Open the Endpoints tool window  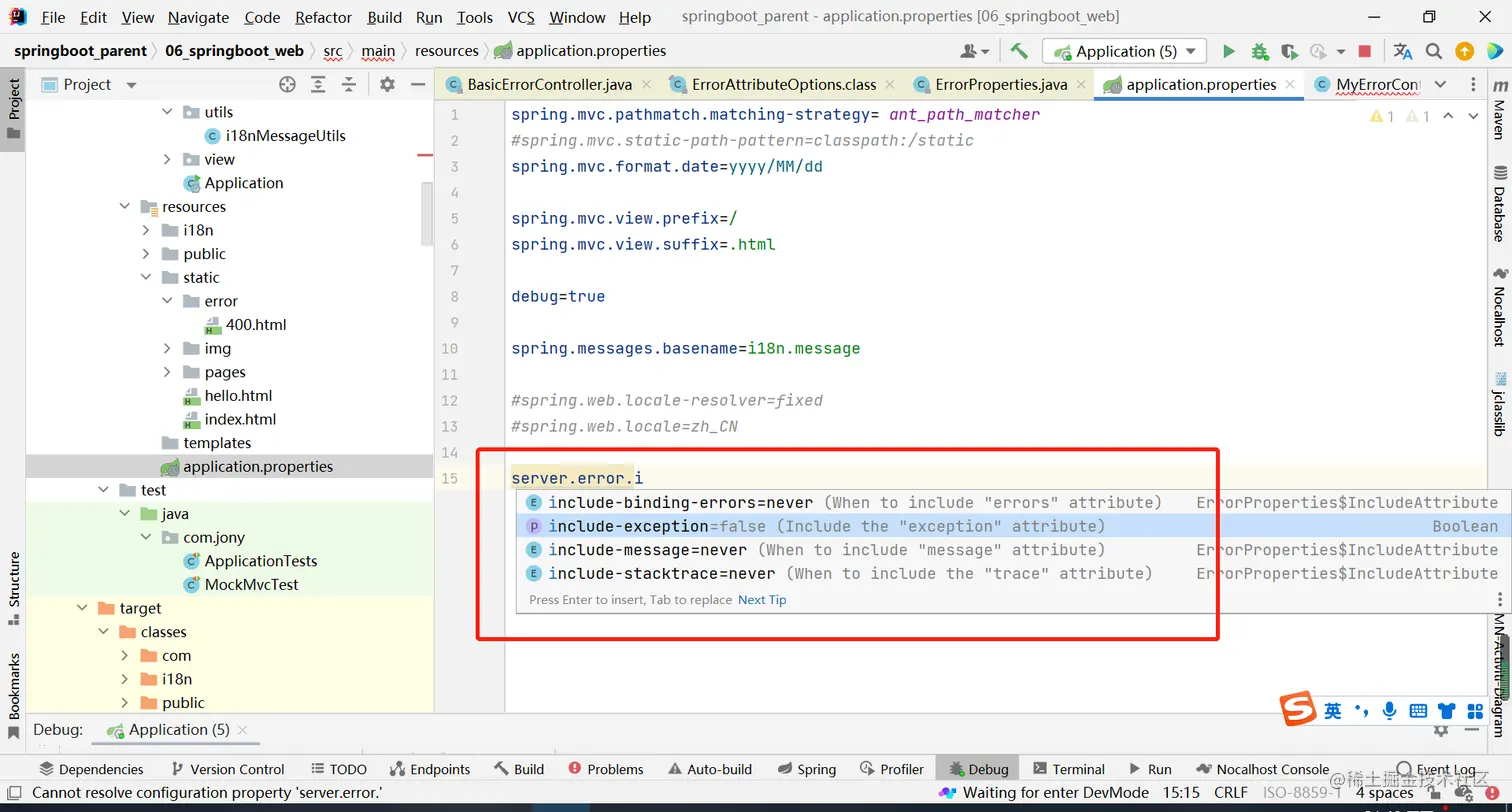click(430, 769)
